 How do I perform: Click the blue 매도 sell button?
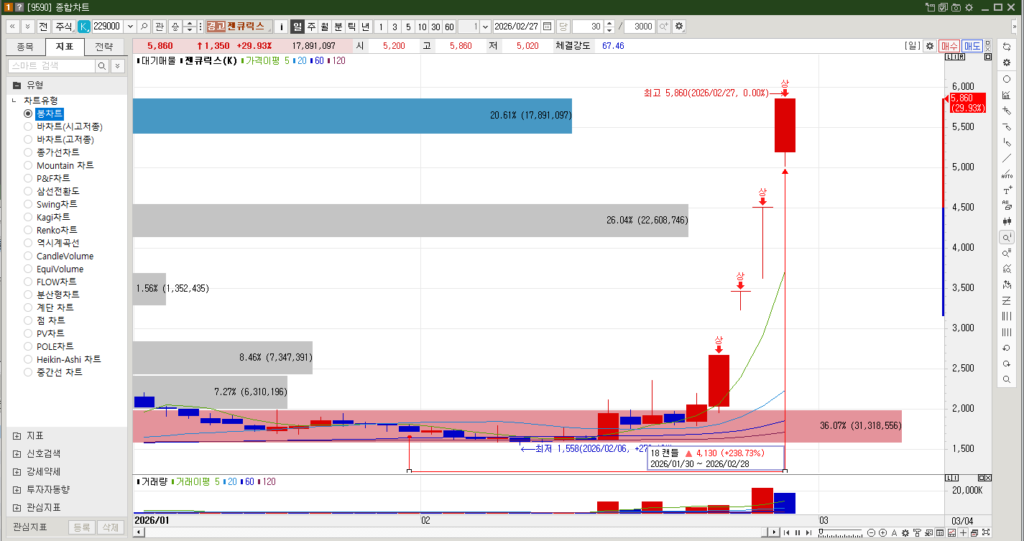[973, 46]
